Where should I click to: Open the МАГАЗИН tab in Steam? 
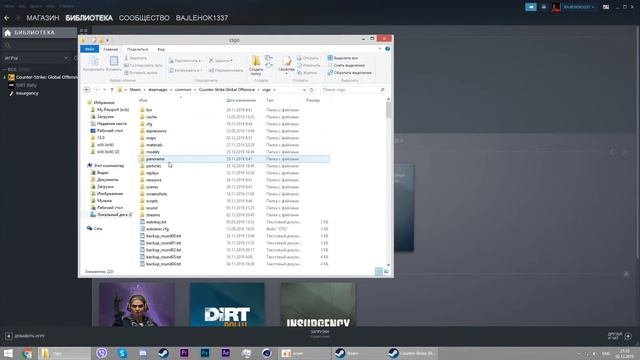pos(43,18)
